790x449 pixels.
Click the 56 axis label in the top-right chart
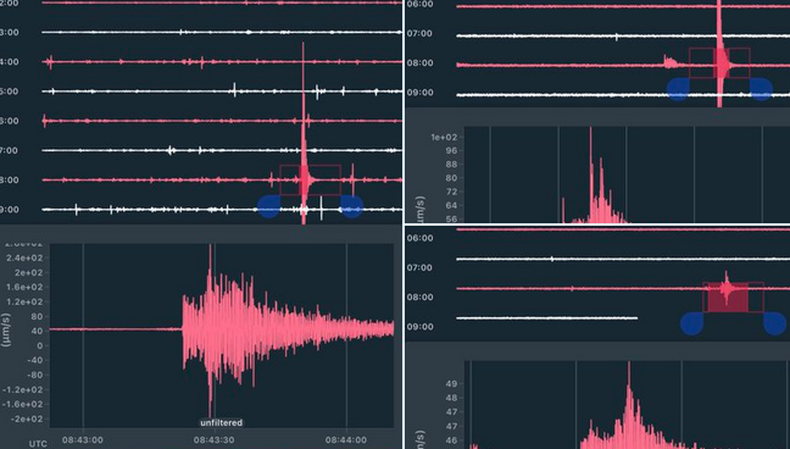pos(451,219)
